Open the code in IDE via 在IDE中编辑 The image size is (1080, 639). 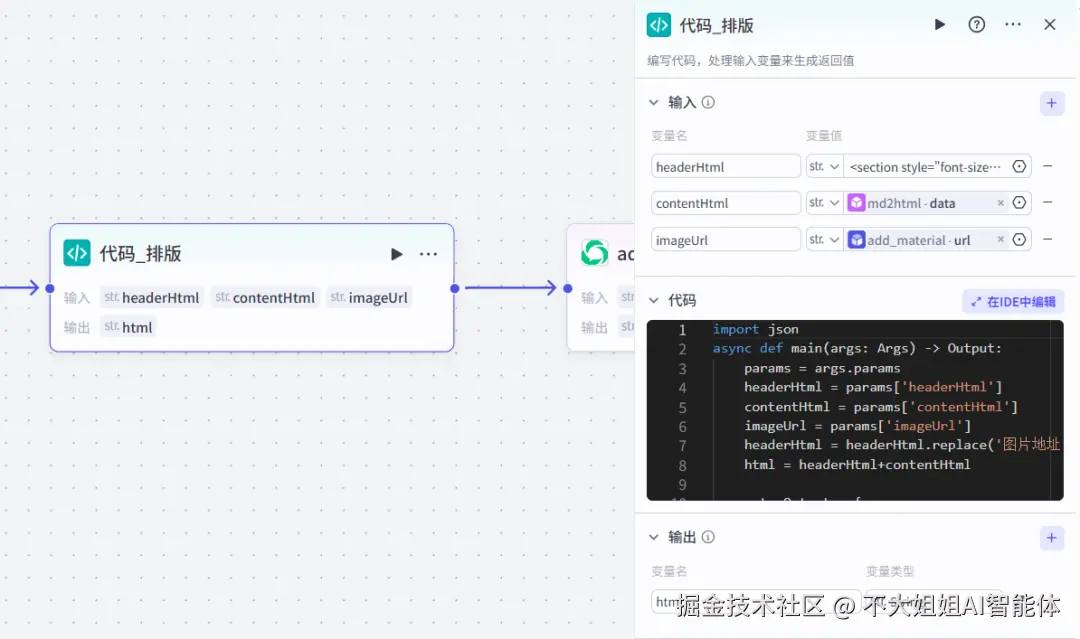coord(1012,300)
